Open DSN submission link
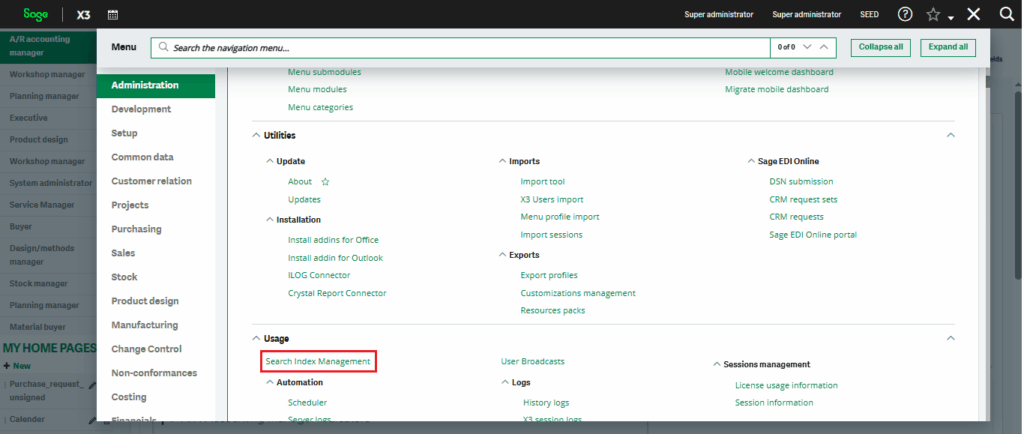The height and width of the screenshot is (434, 1024). (801, 181)
